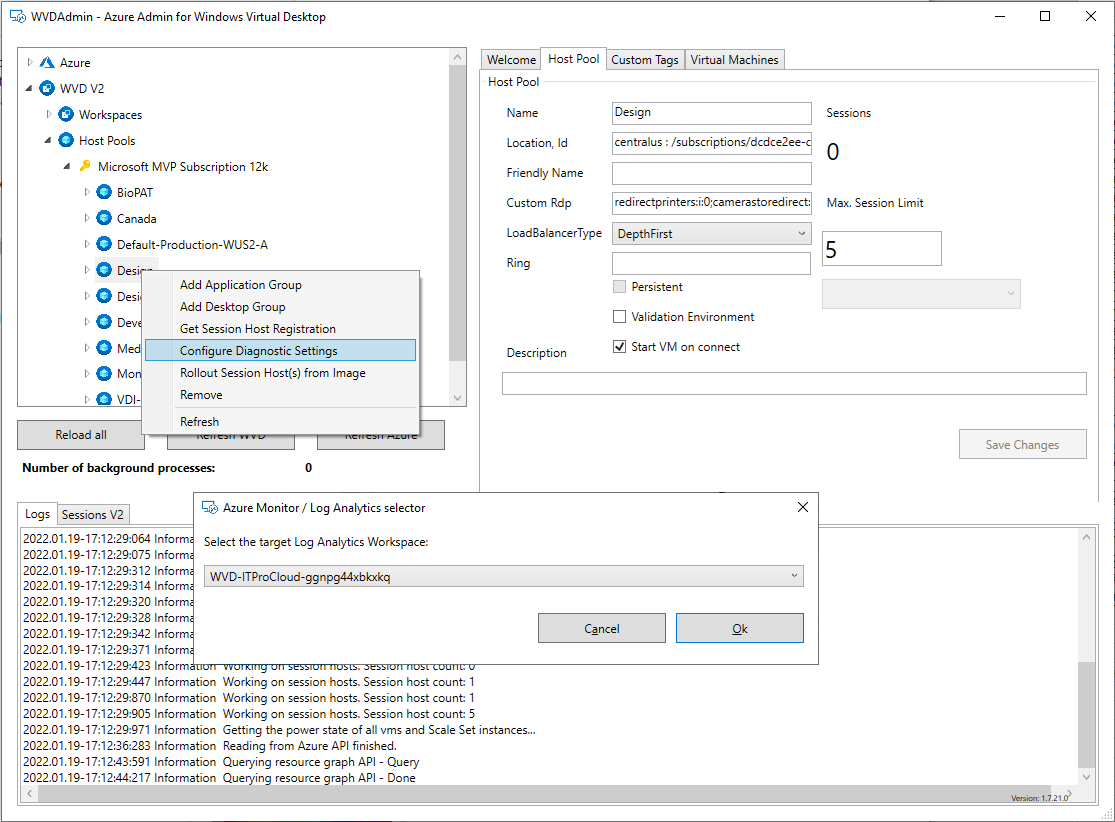Screen dimensions: 1115x822
Task: Select Configure Diagnostic Settings
Action: coord(280,351)
